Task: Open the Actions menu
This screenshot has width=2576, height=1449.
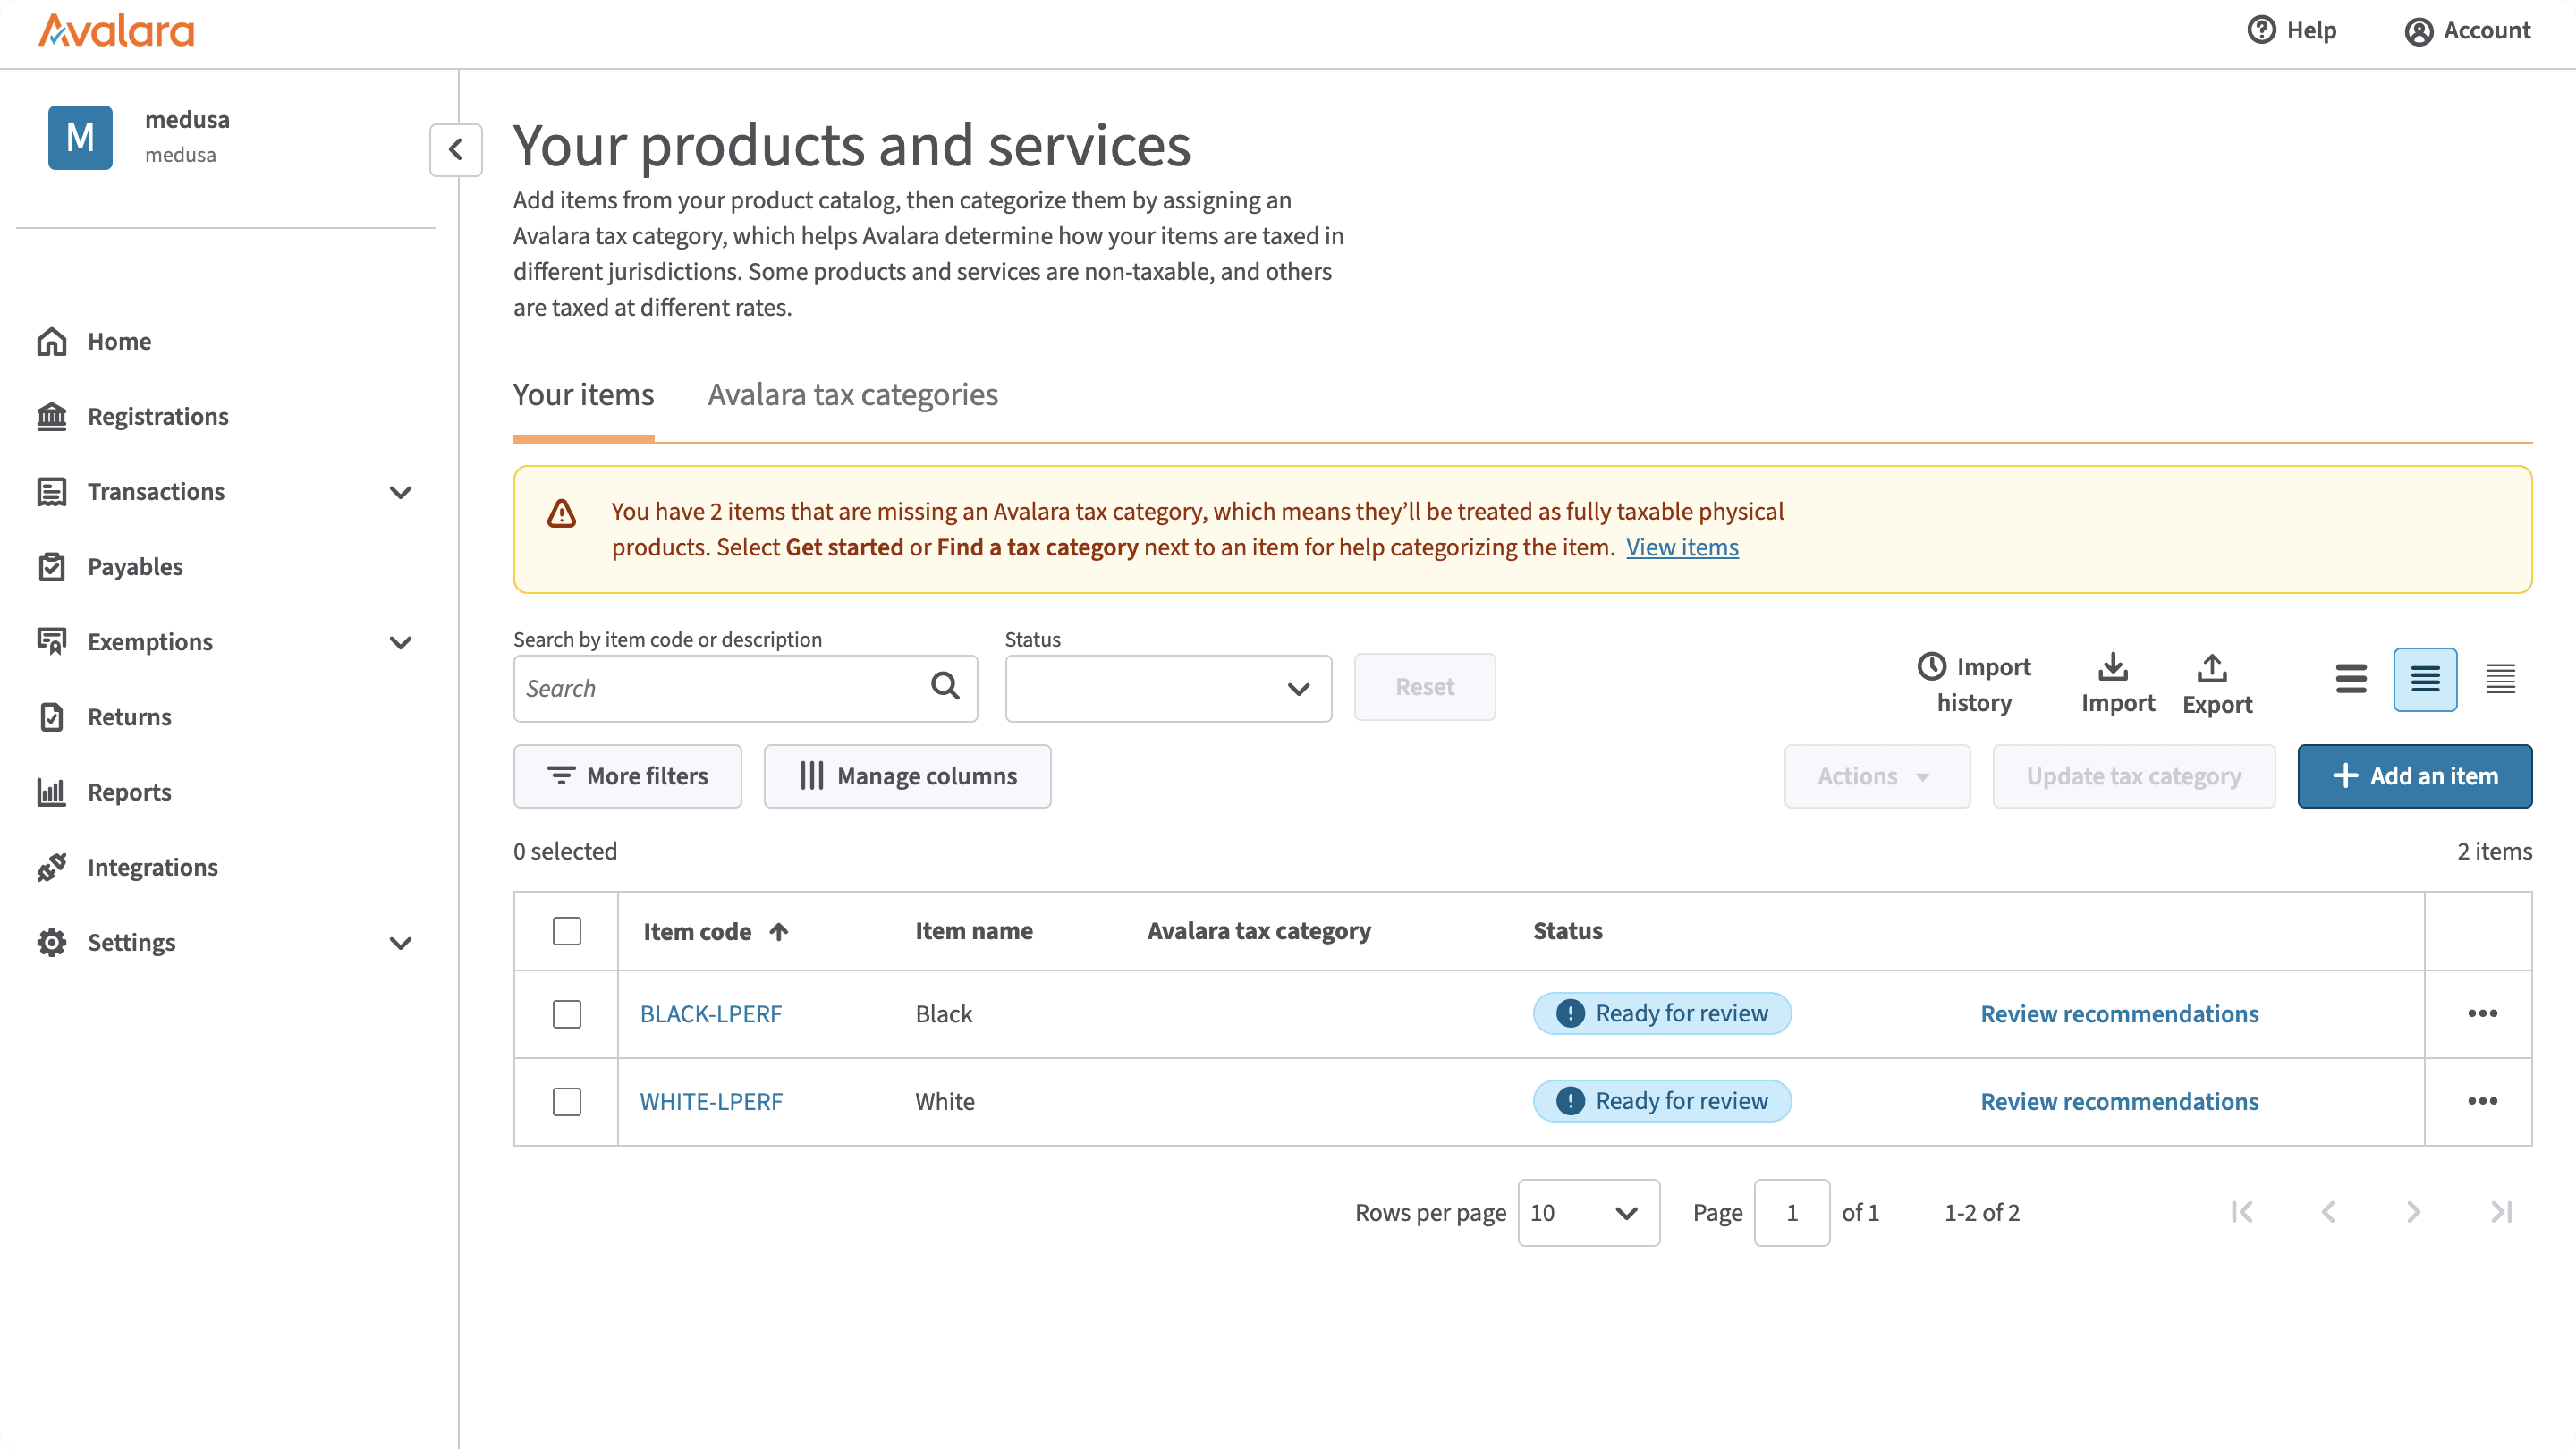Action: [1876, 776]
